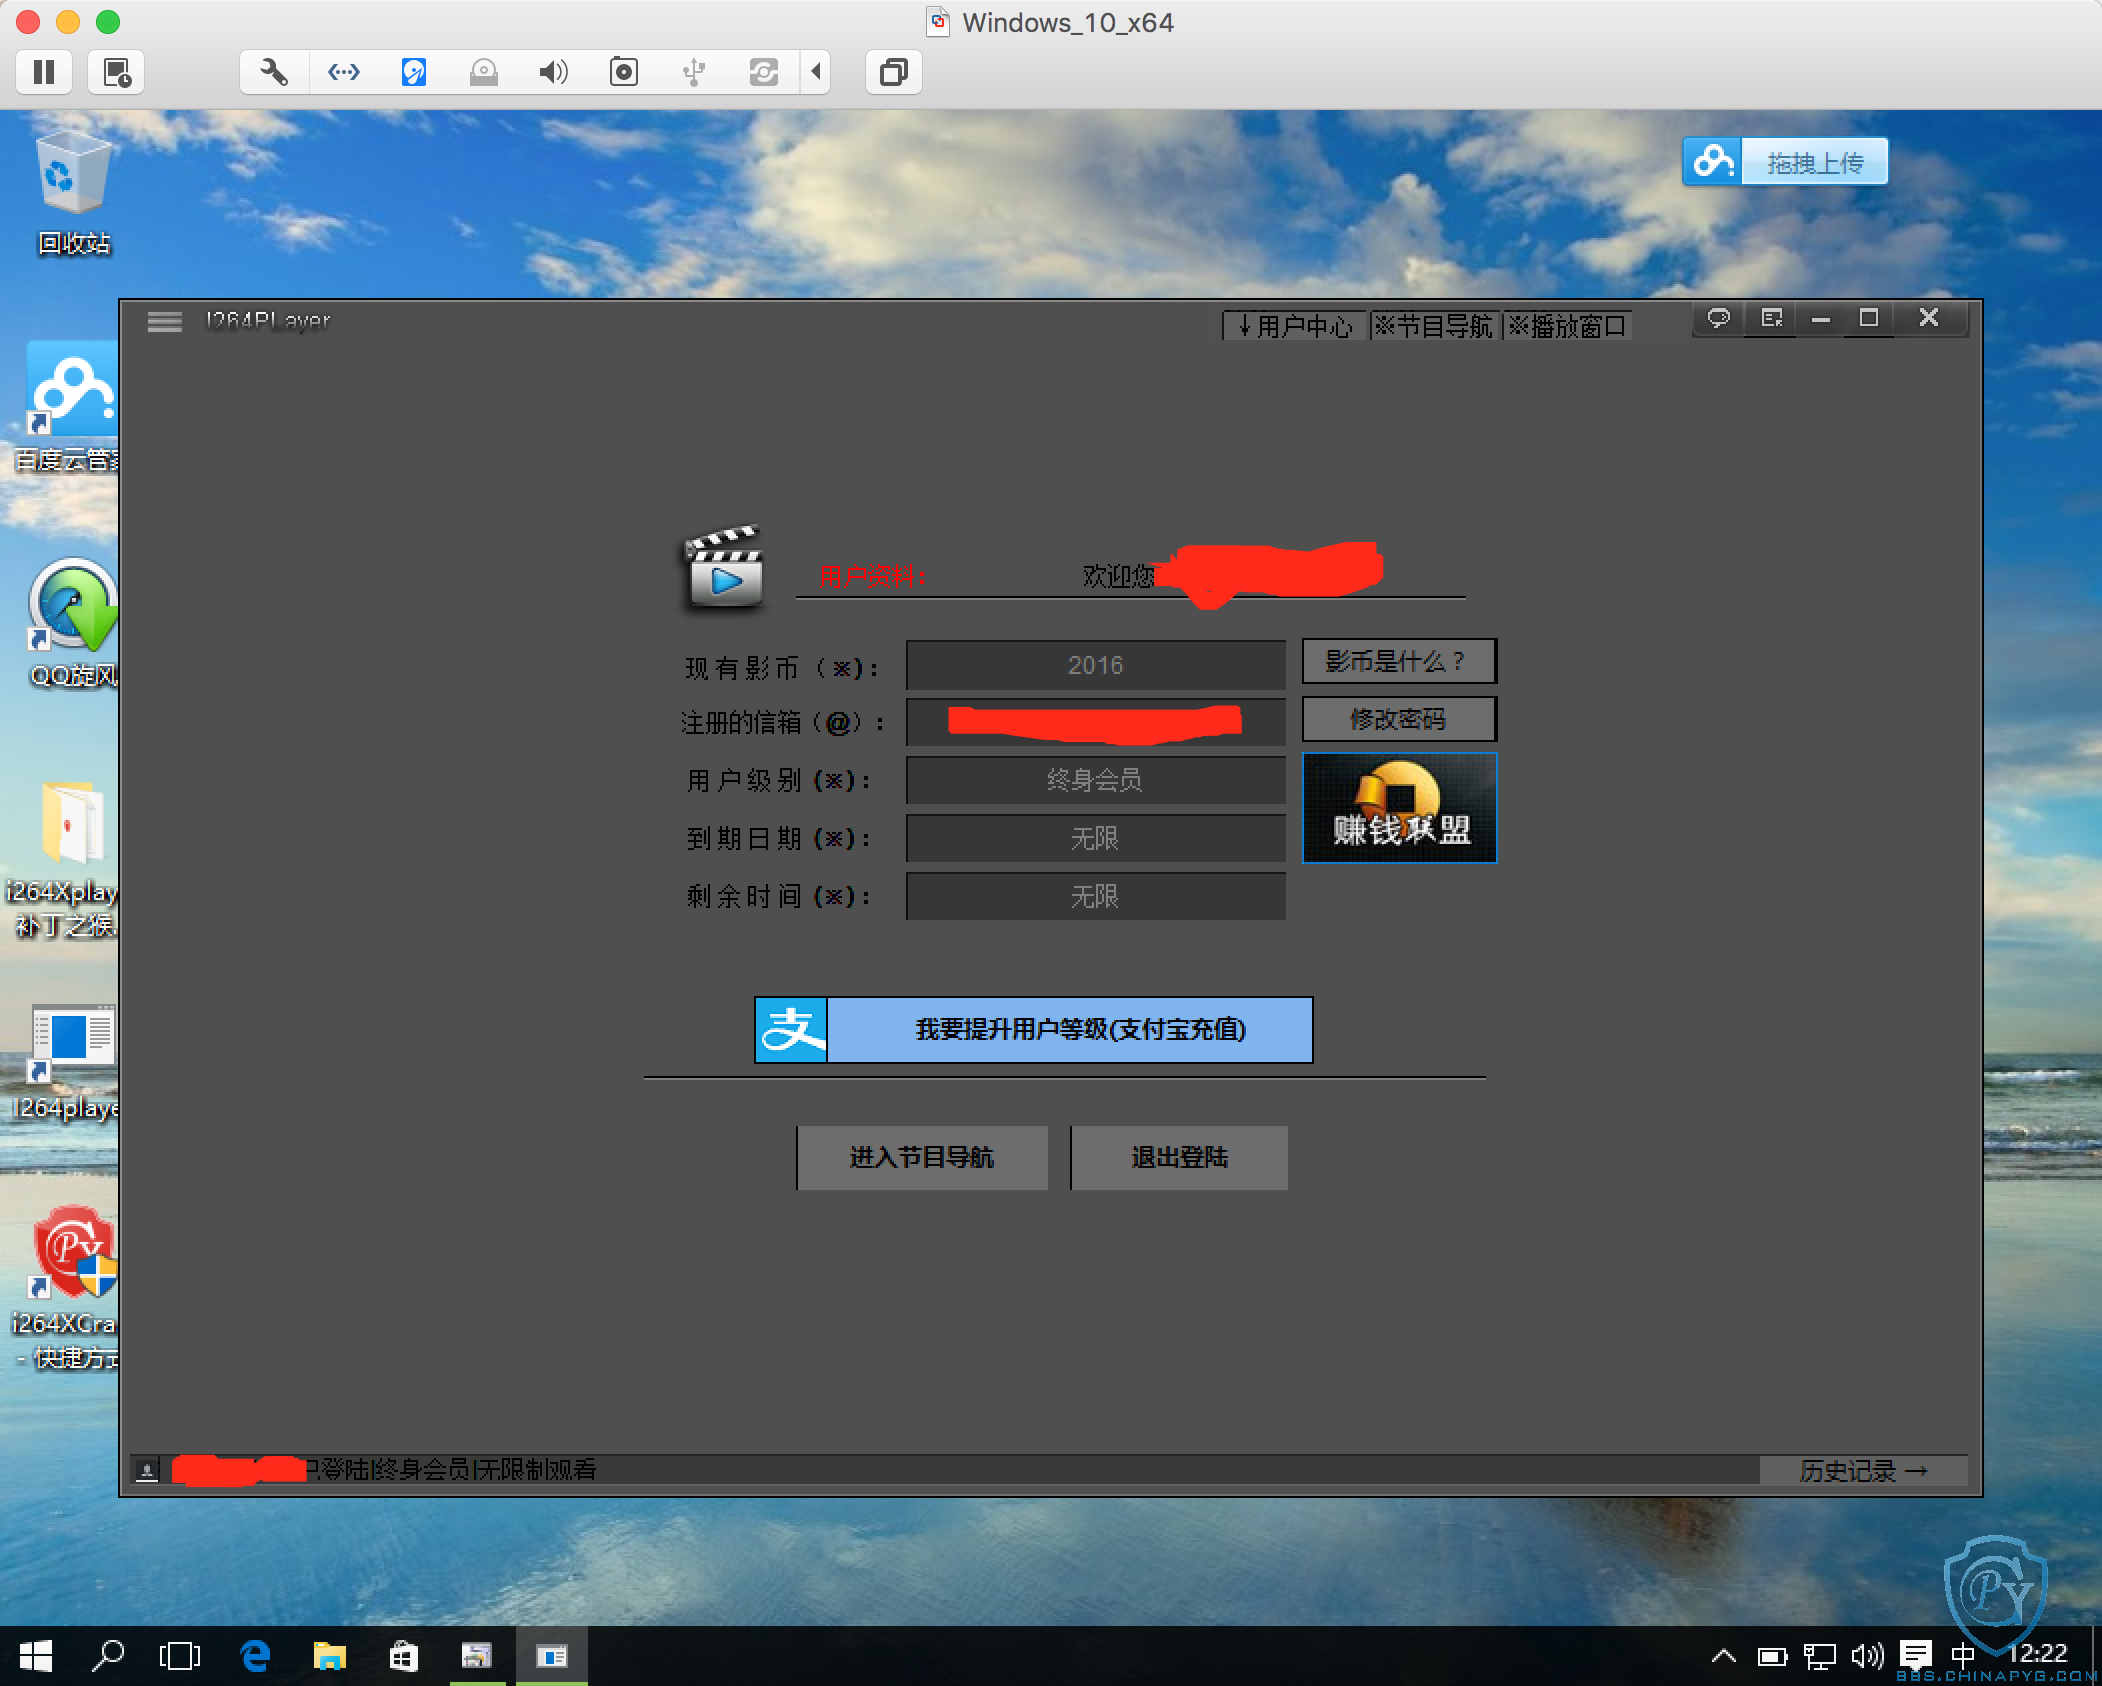The image size is (2102, 1686).
Task: Click the chat bubble icon in title bar
Action: 1719,318
